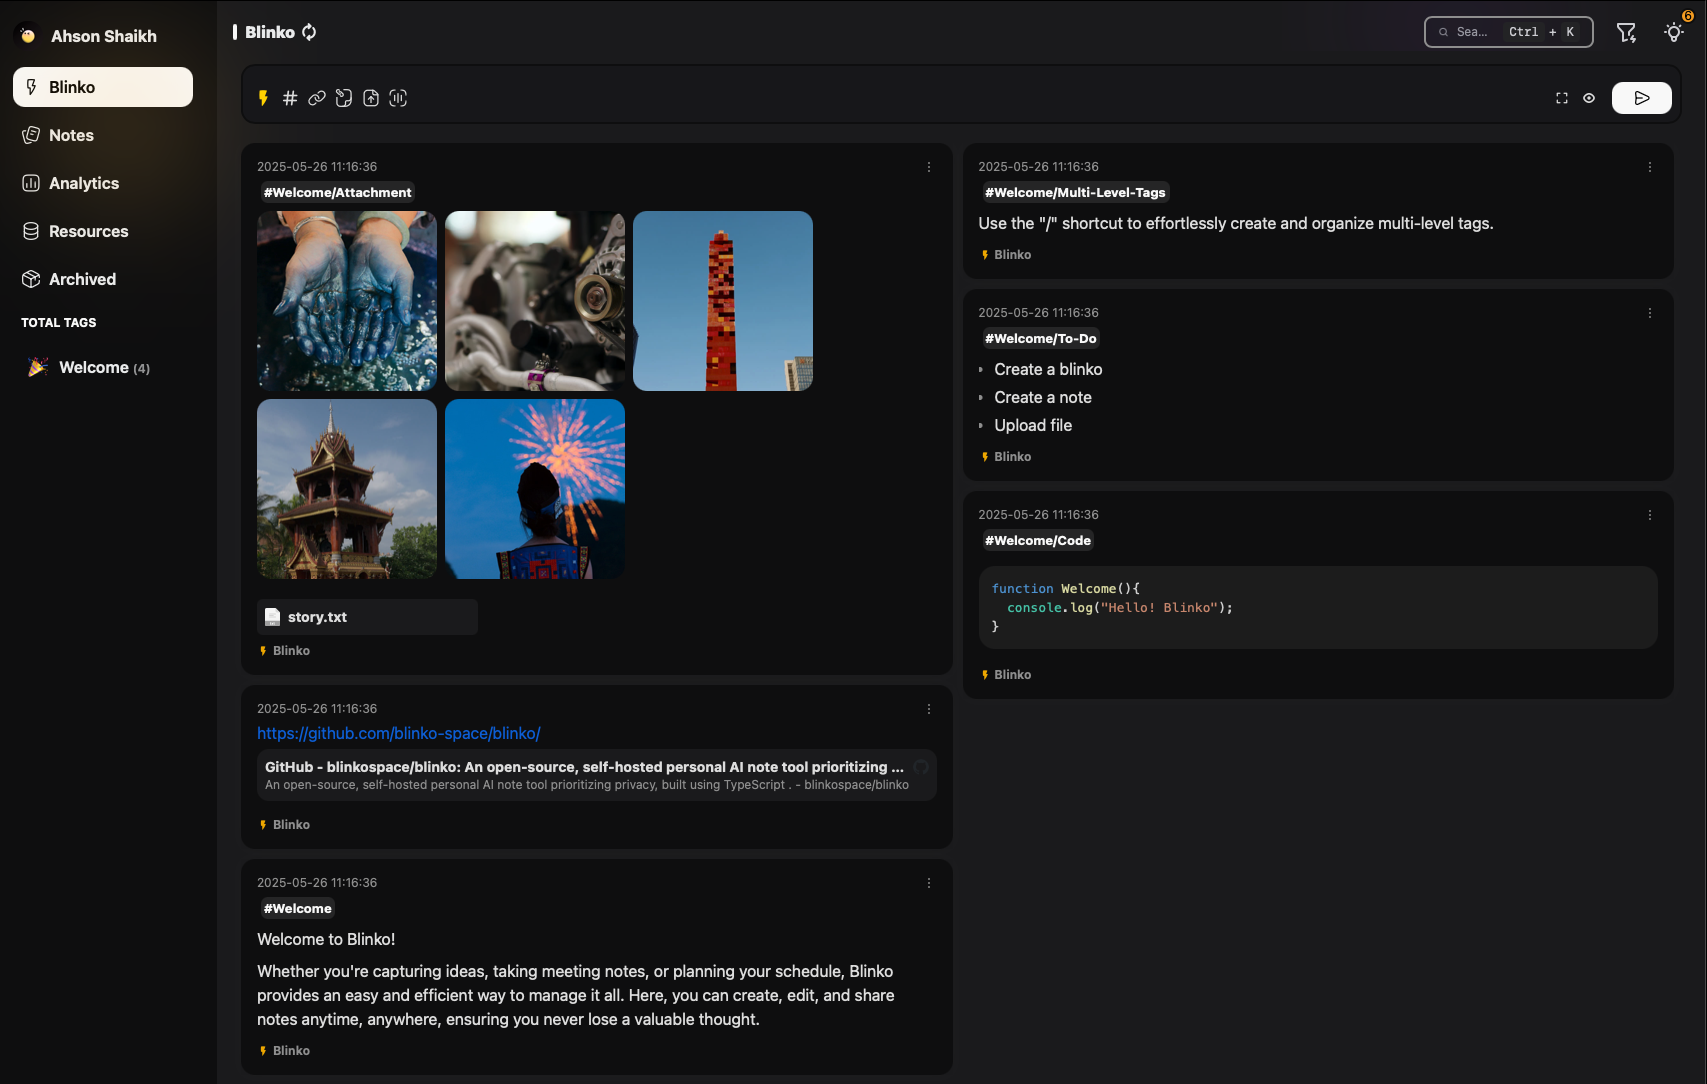This screenshot has width=1707, height=1084.
Task: Open the AI lightbulb with 6 notifications
Action: point(1673,32)
